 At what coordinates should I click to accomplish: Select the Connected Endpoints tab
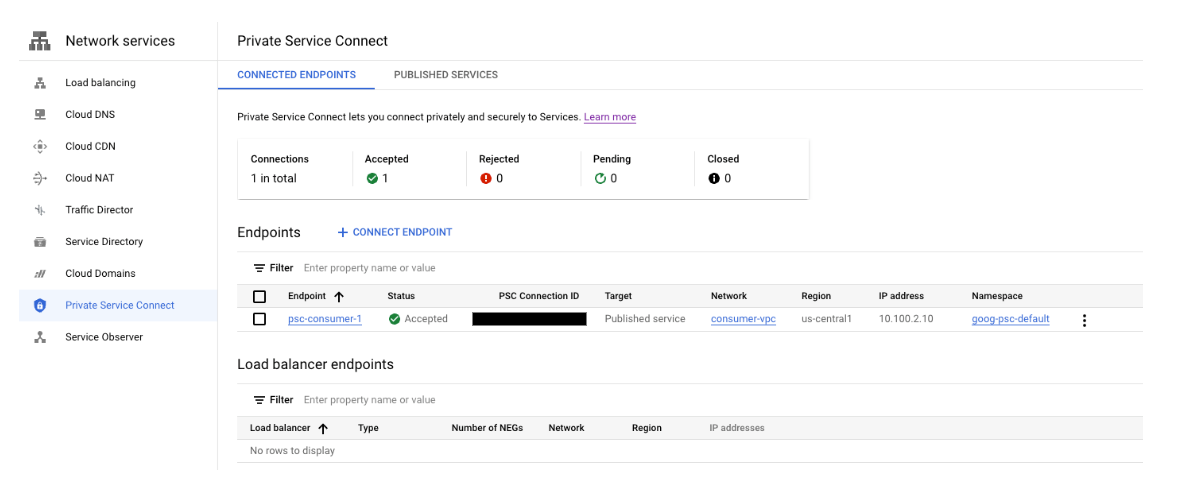296,75
